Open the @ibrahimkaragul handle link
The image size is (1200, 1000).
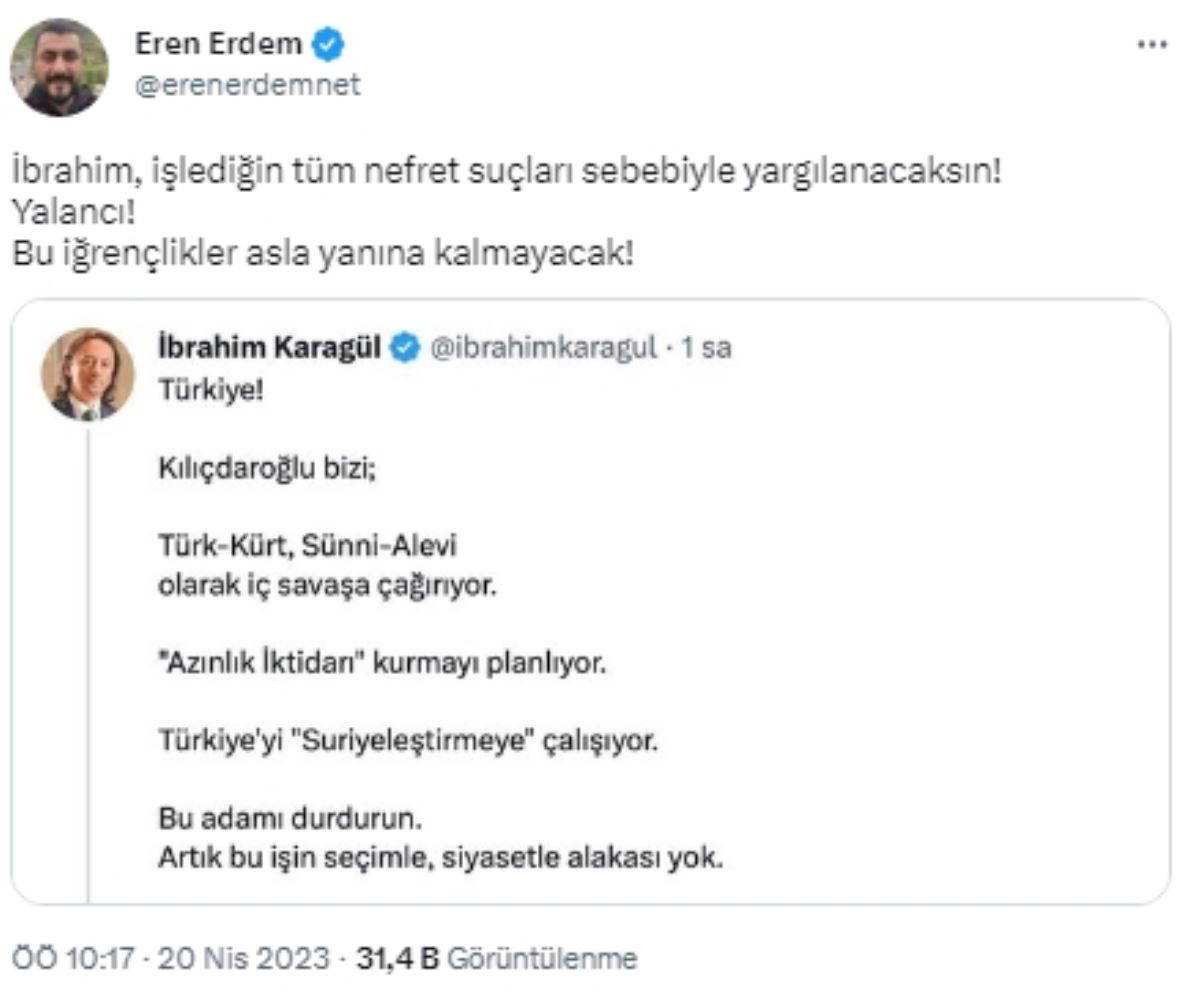click(543, 348)
